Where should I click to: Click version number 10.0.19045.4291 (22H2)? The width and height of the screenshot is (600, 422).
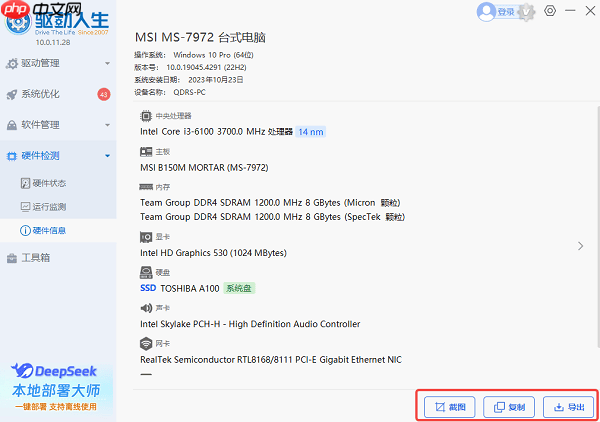pyautogui.click(x=206, y=67)
